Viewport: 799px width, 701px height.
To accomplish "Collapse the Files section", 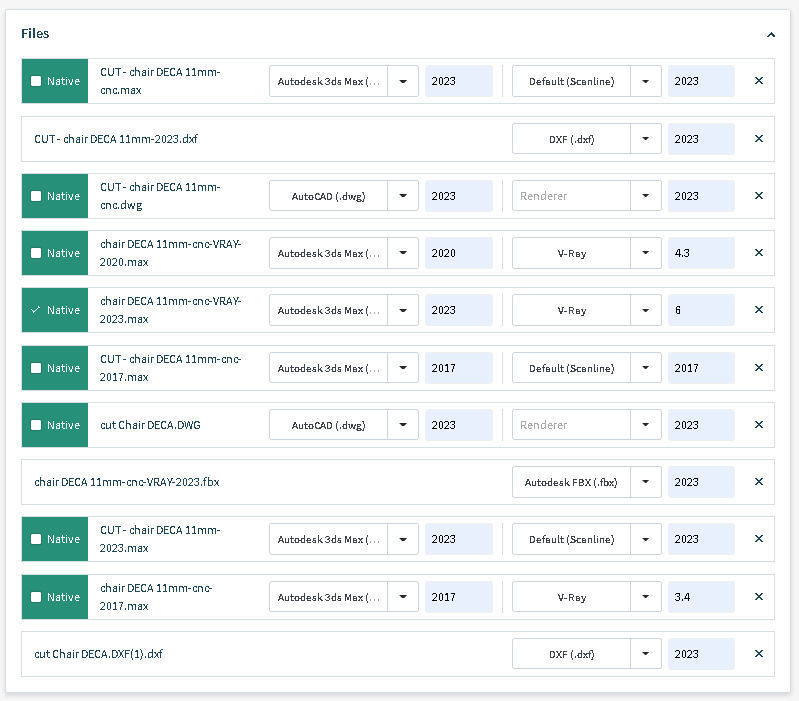I will pyautogui.click(x=770, y=34).
